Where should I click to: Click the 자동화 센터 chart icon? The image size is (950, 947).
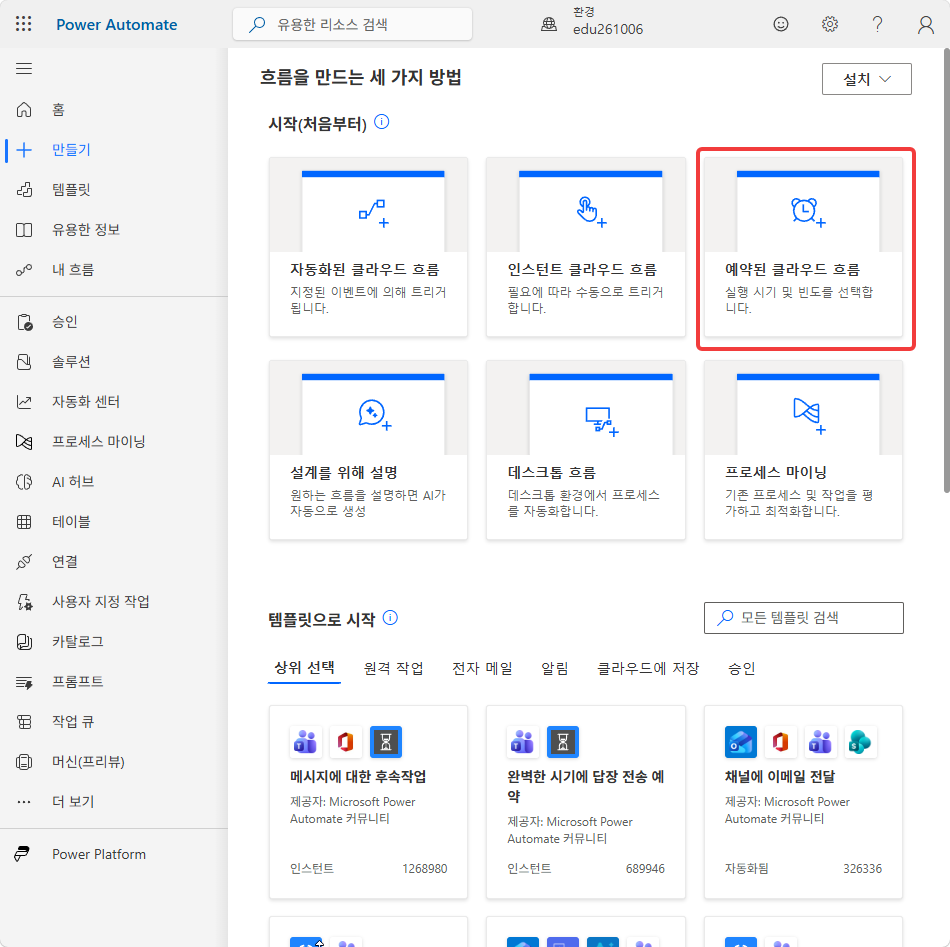[24, 402]
